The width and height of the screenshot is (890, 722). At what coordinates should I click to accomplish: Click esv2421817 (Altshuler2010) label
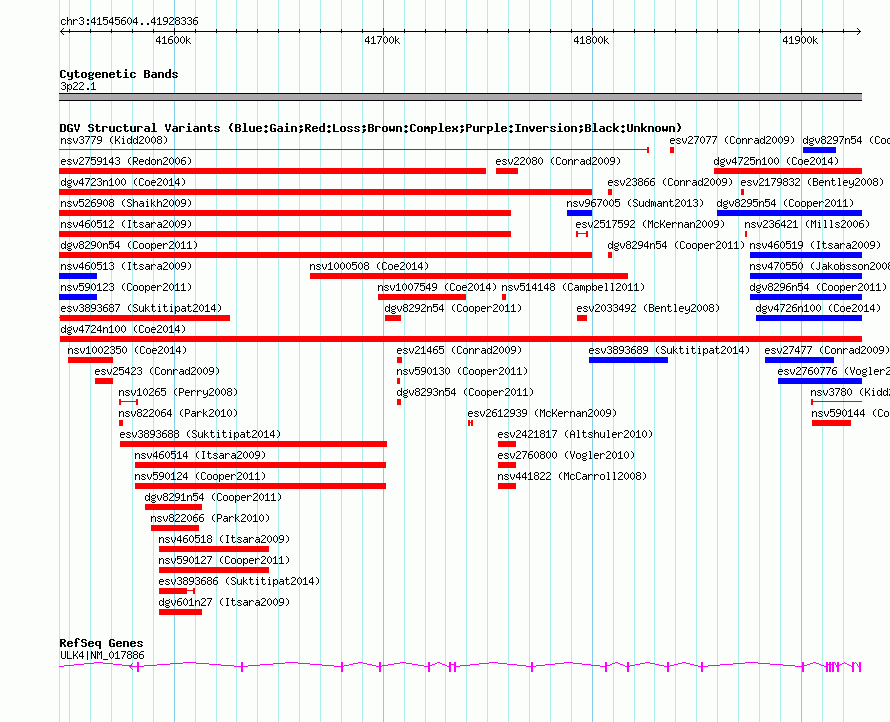[575, 434]
